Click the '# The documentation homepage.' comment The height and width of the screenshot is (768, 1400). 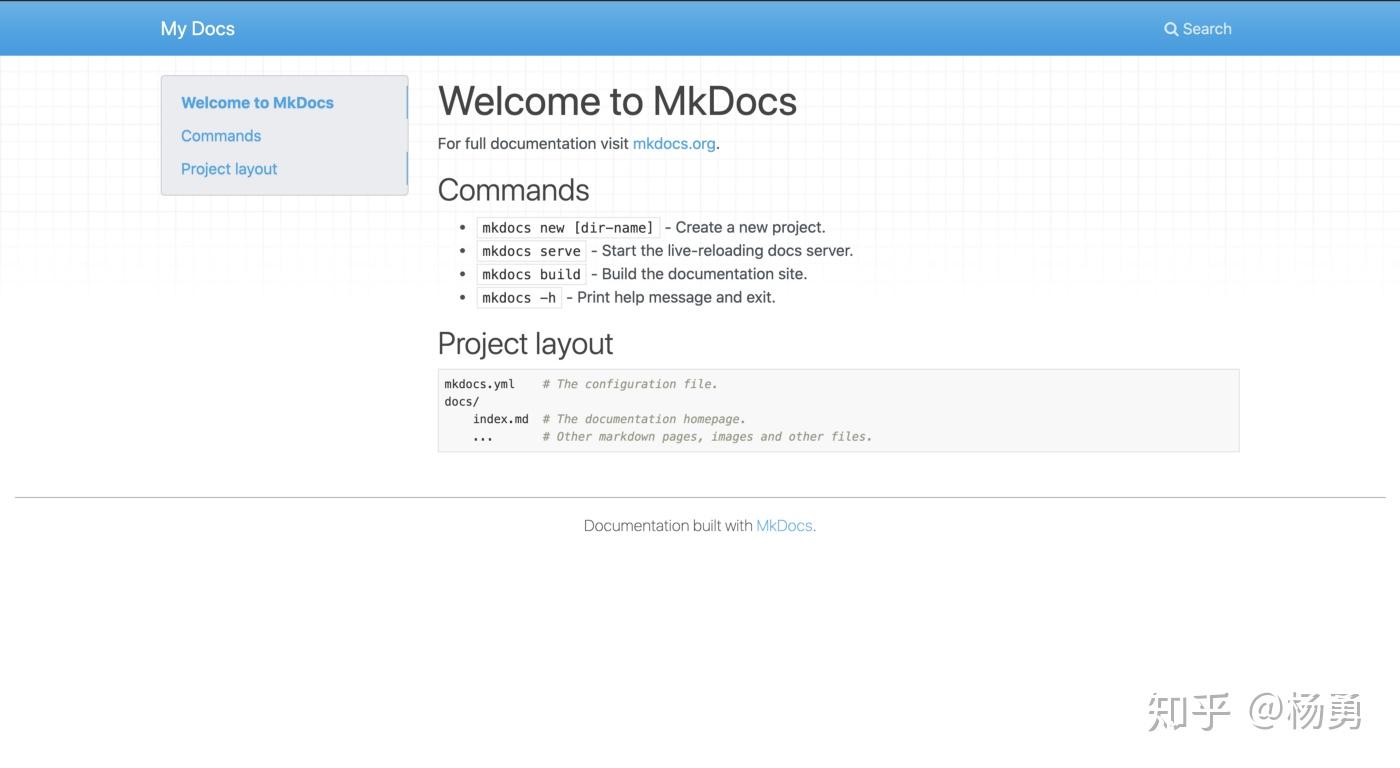pyautogui.click(x=644, y=419)
